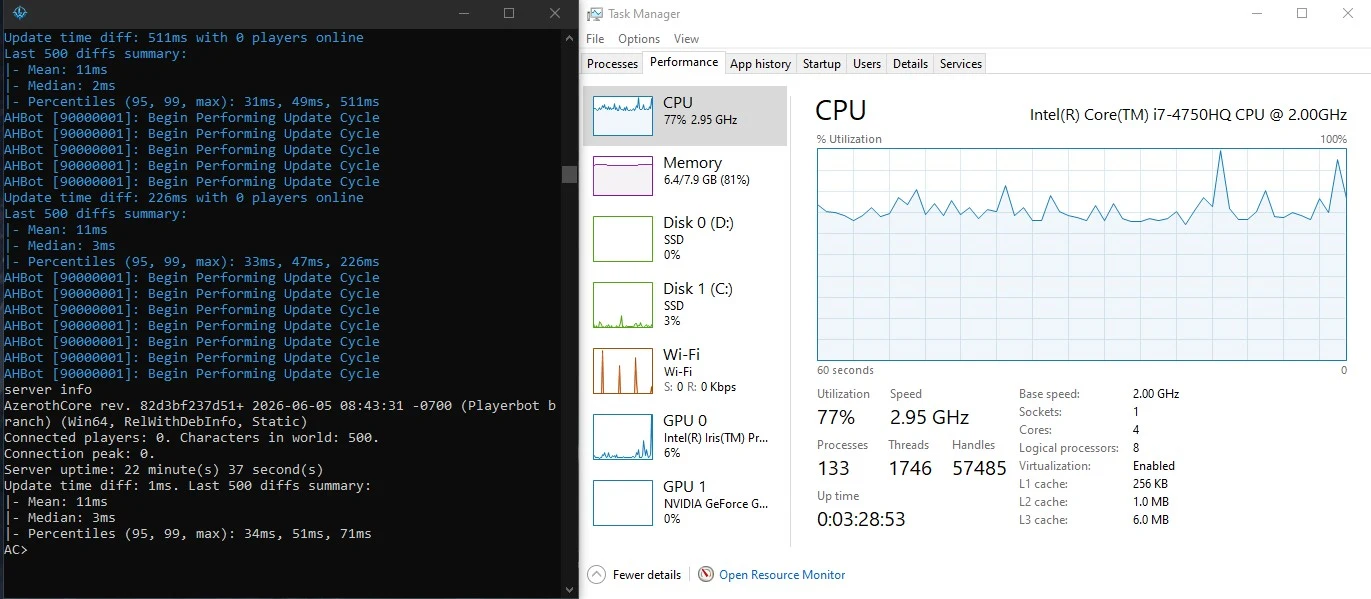Click the L3 cache 6.0 MB value
This screenshot has height=599, width=1371.
[1150, 520]
